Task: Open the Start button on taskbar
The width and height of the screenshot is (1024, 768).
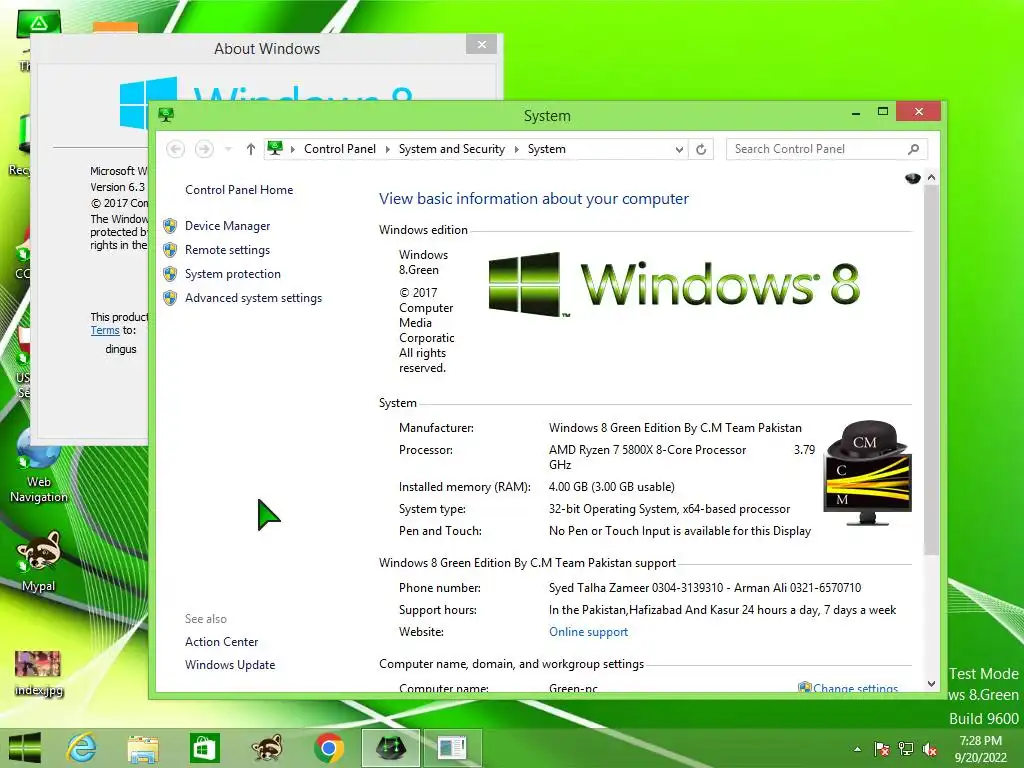Action: [x=25, y=748]
